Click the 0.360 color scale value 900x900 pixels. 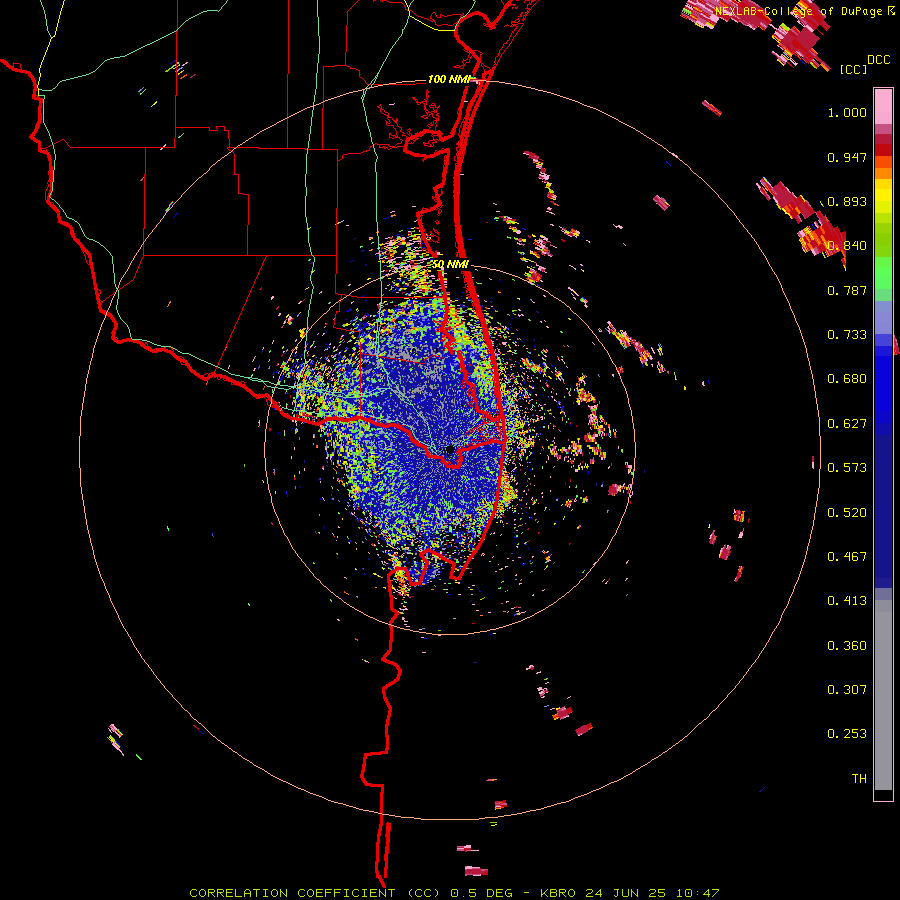click(847, 646)
